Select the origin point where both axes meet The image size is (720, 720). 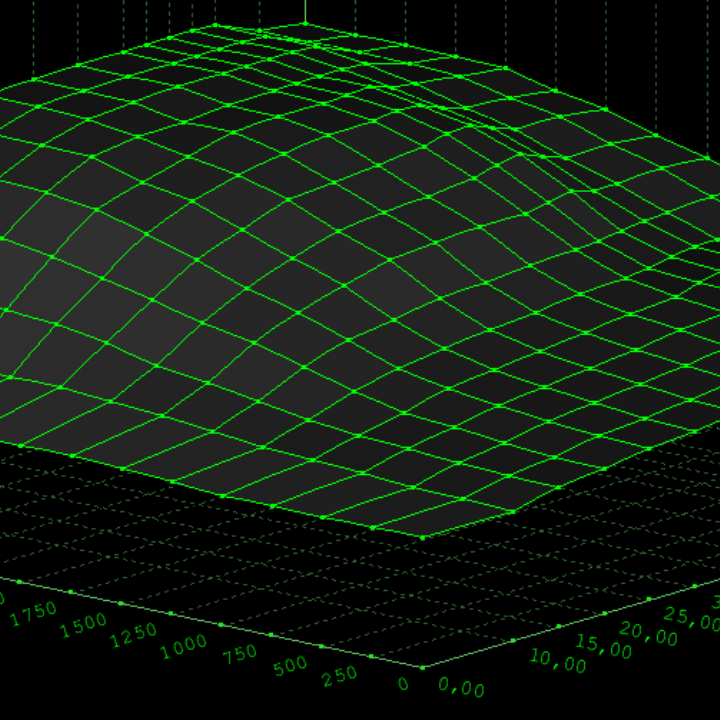click(422, 667)
